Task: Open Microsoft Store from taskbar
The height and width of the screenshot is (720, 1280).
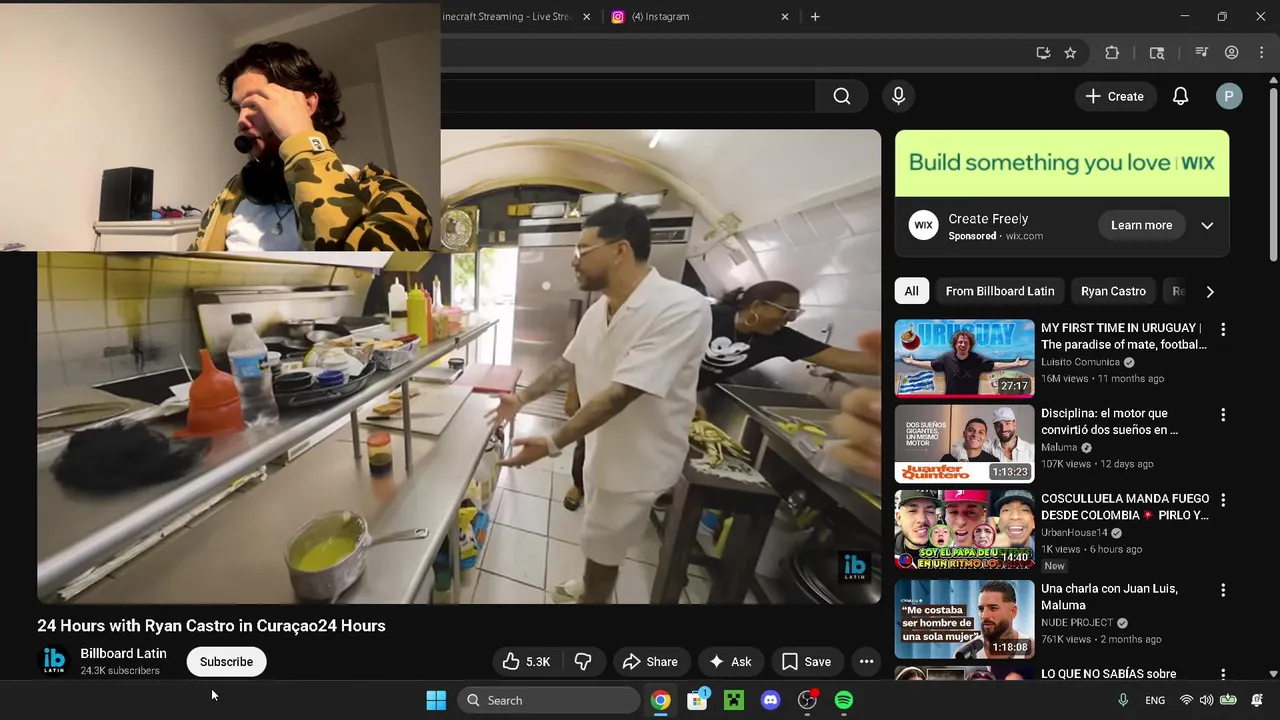Action: point(697,700)
